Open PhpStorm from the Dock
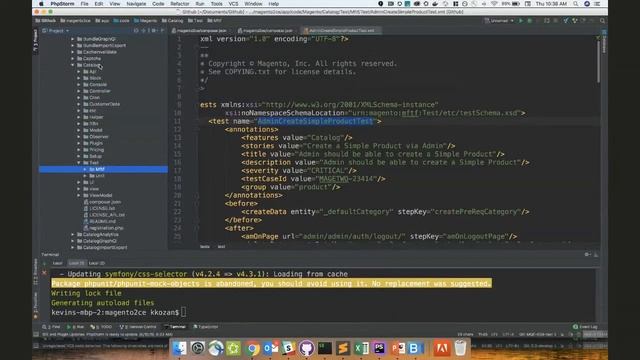Viewport: 640px width, 360px height. pyautogui.click(x=379, y=348)
